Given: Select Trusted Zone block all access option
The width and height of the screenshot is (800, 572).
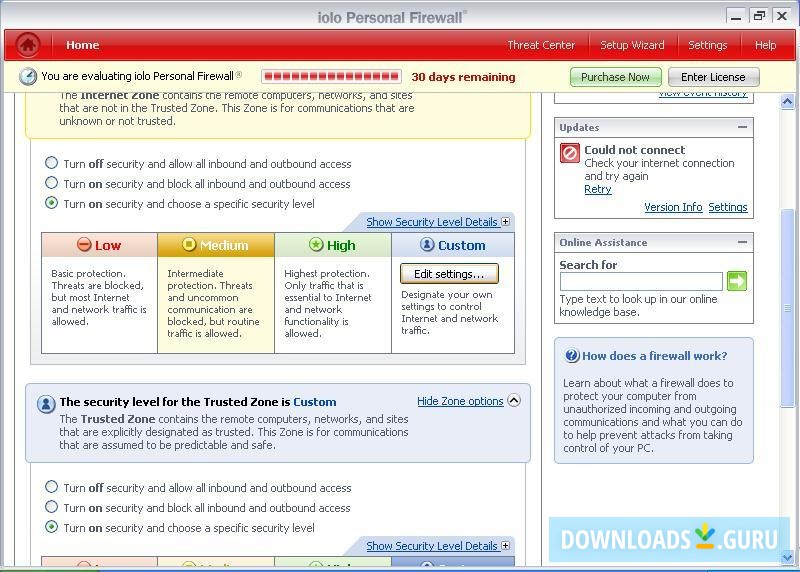Looking at the screenshot, I should tap(51, 507).
